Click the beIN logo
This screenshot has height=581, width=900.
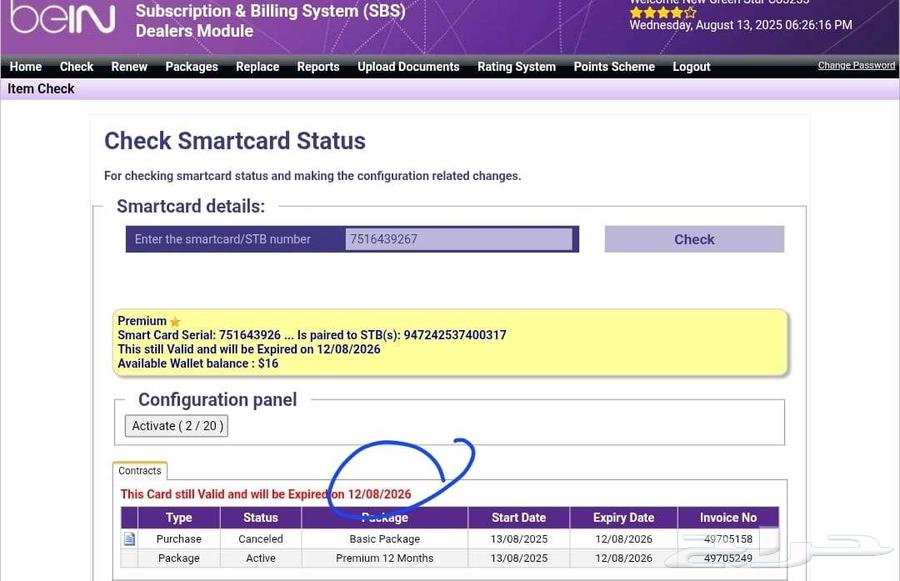coord(62,20)
